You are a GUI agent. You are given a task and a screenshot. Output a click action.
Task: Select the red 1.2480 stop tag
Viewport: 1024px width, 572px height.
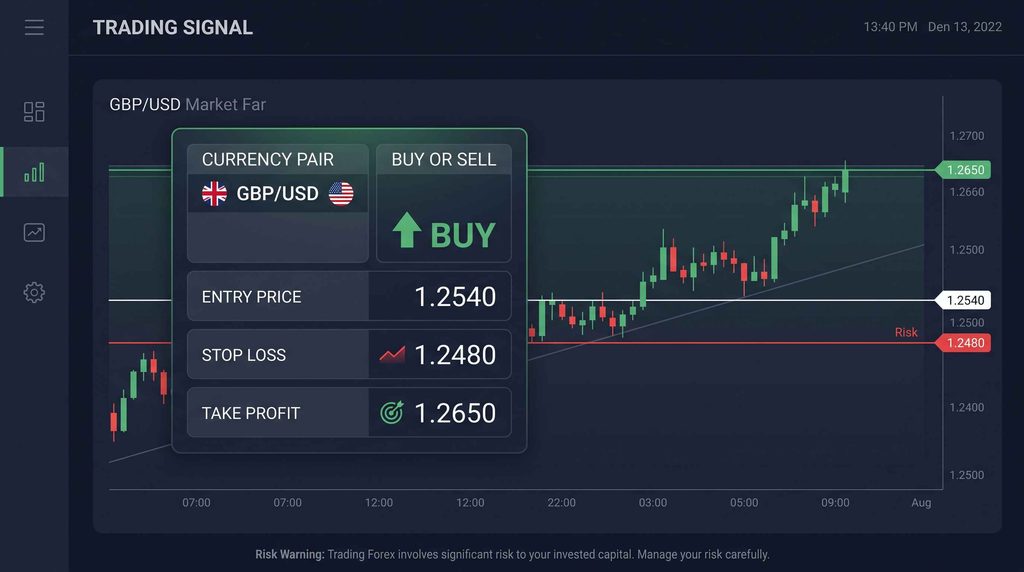click(963, 343)
